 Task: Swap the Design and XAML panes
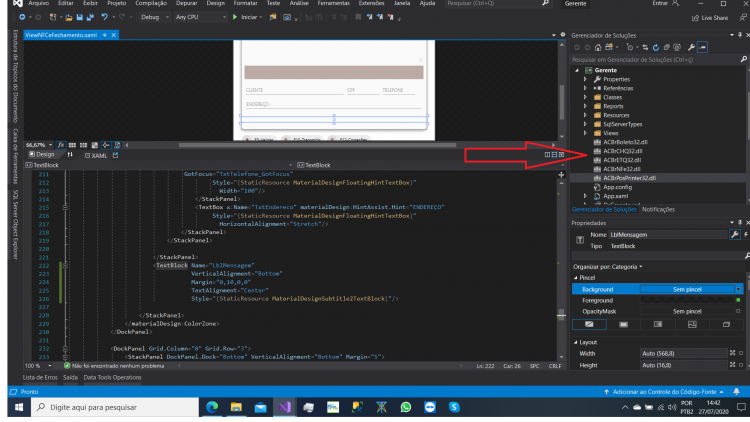(70, 155)
